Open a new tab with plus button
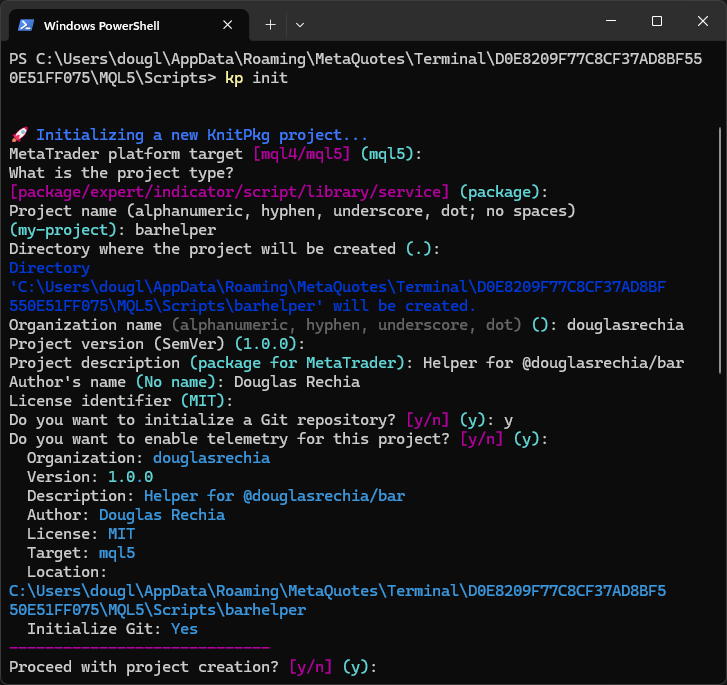 270,24
